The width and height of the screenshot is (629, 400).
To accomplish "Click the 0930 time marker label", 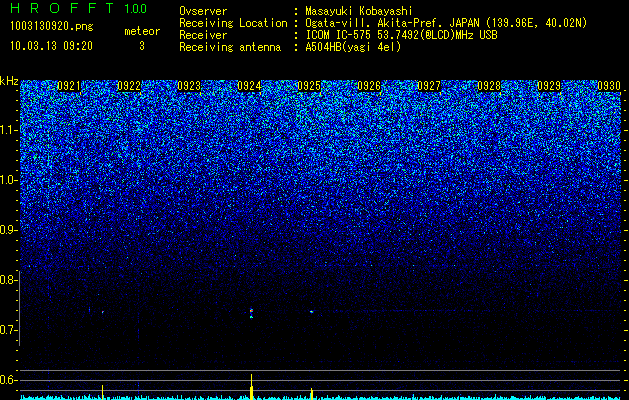I will click(x=609, y=86).
